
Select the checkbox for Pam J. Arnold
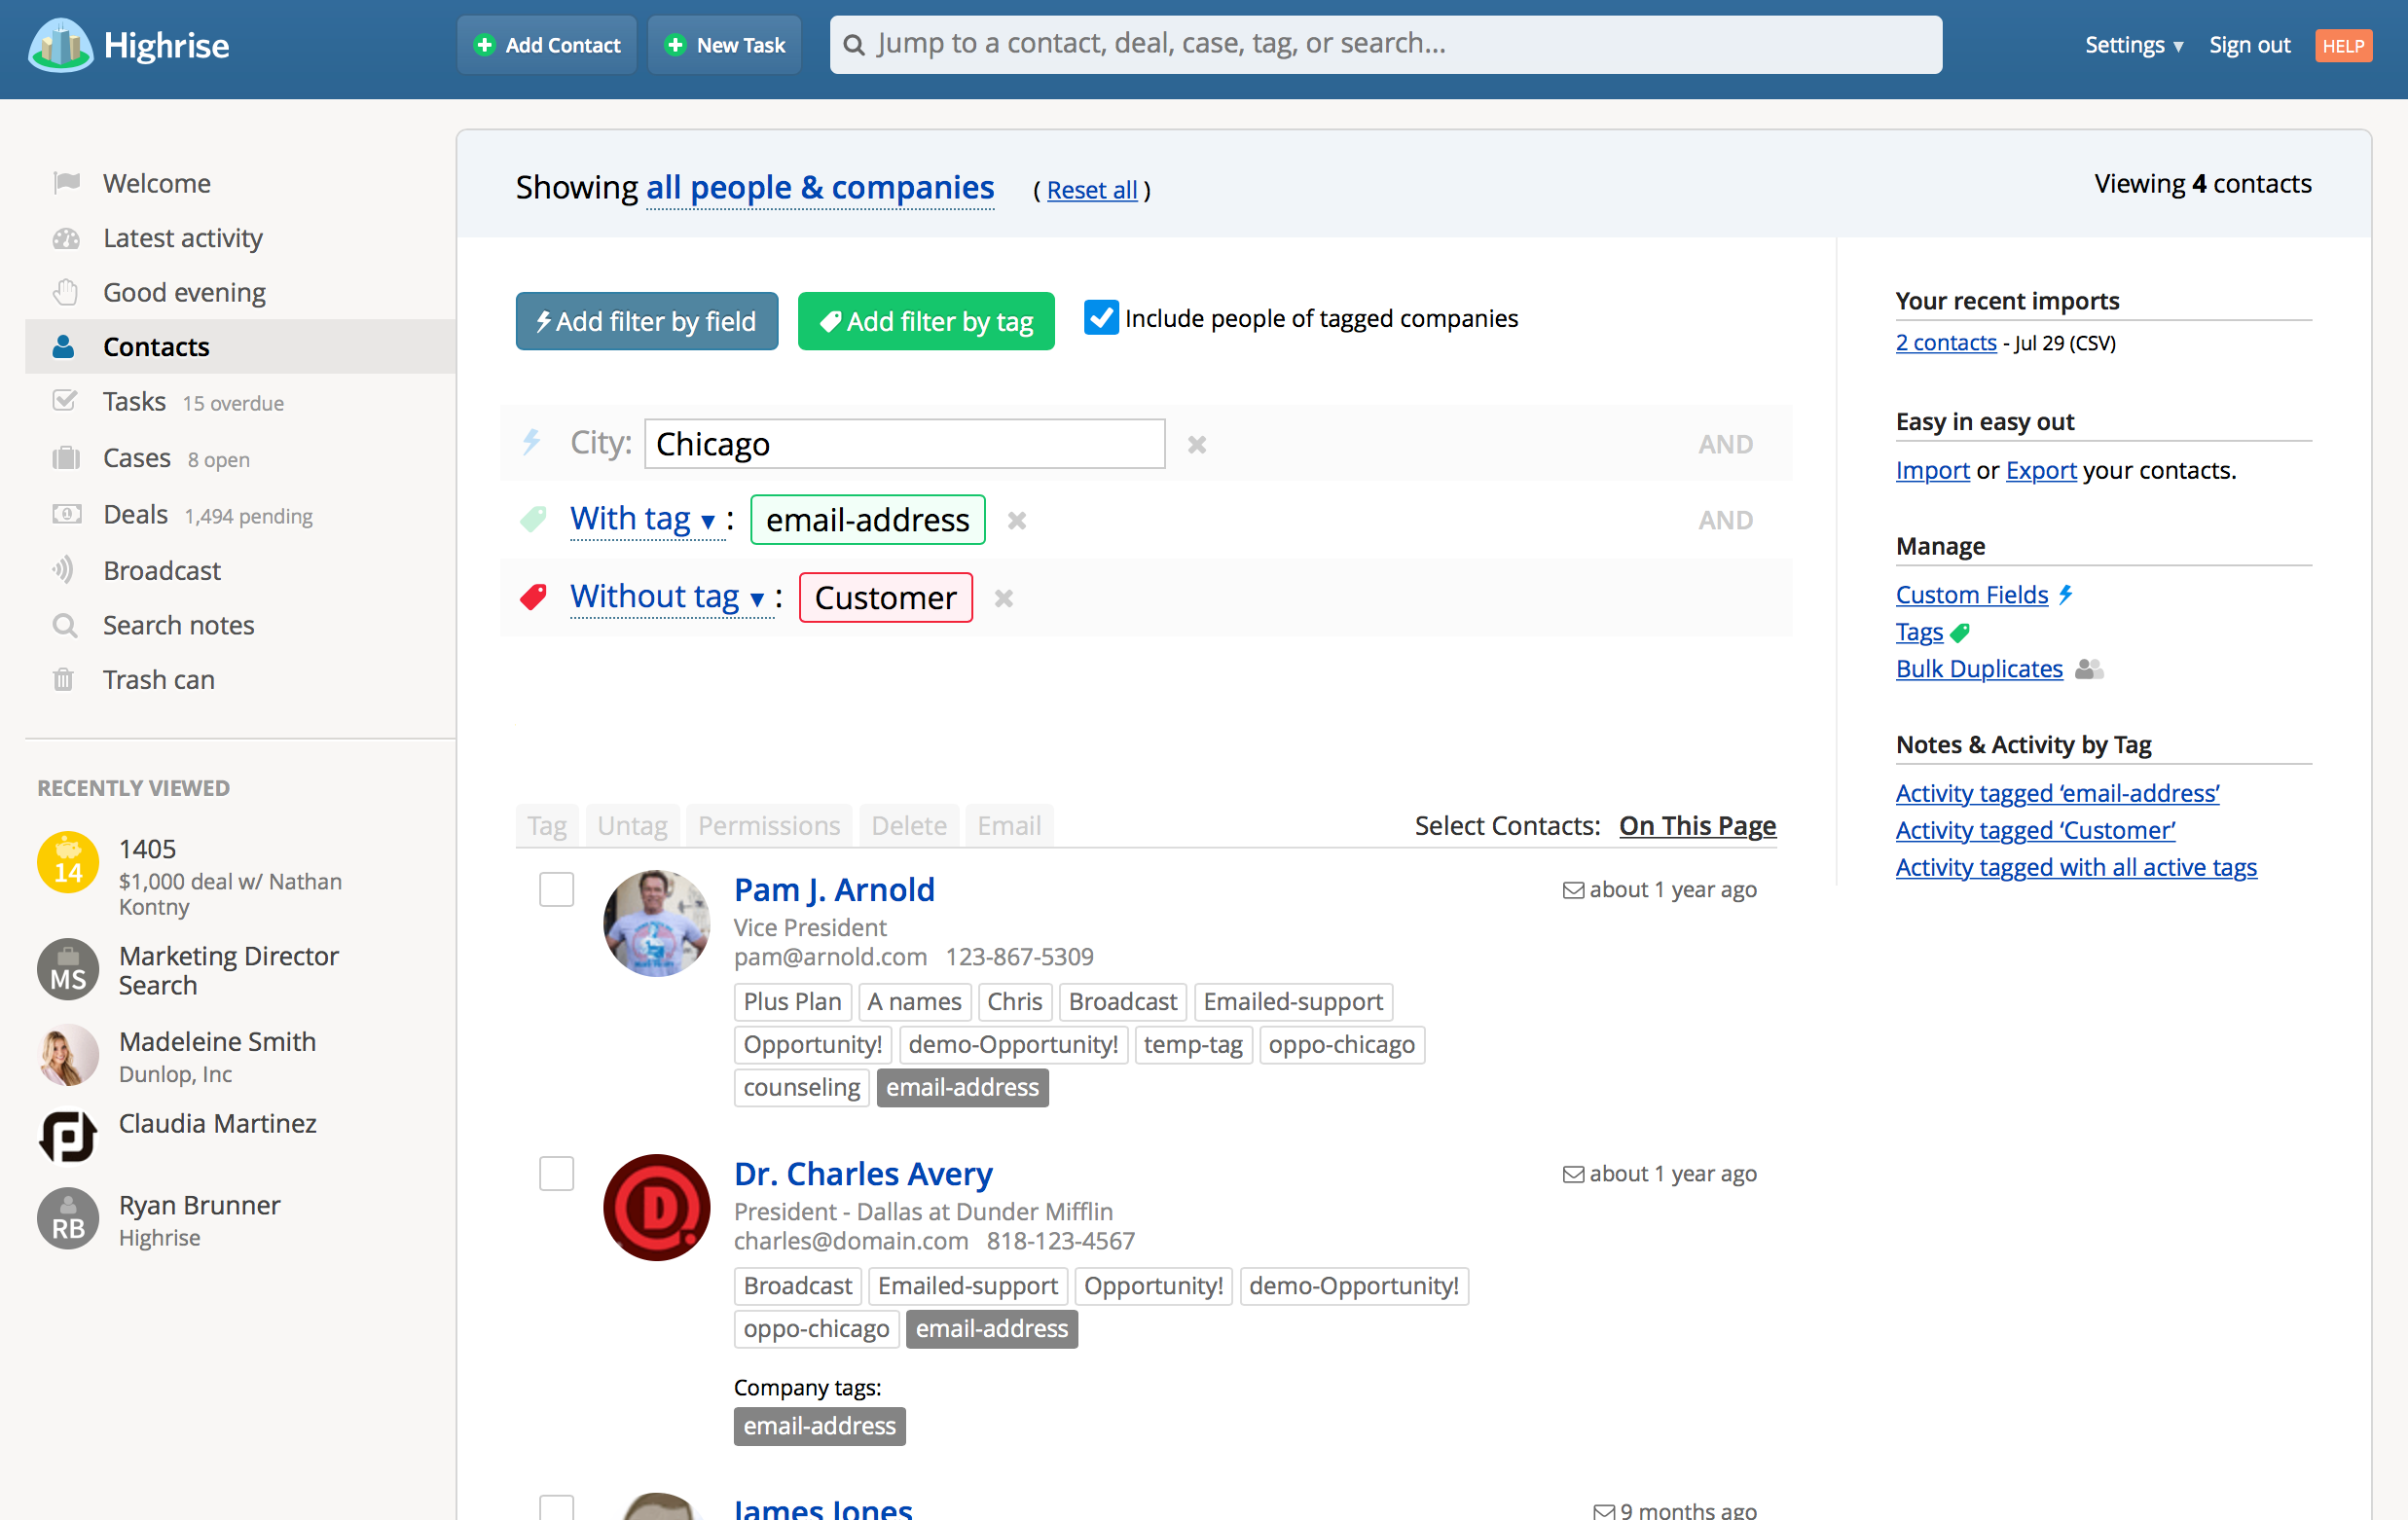(556, 889)
